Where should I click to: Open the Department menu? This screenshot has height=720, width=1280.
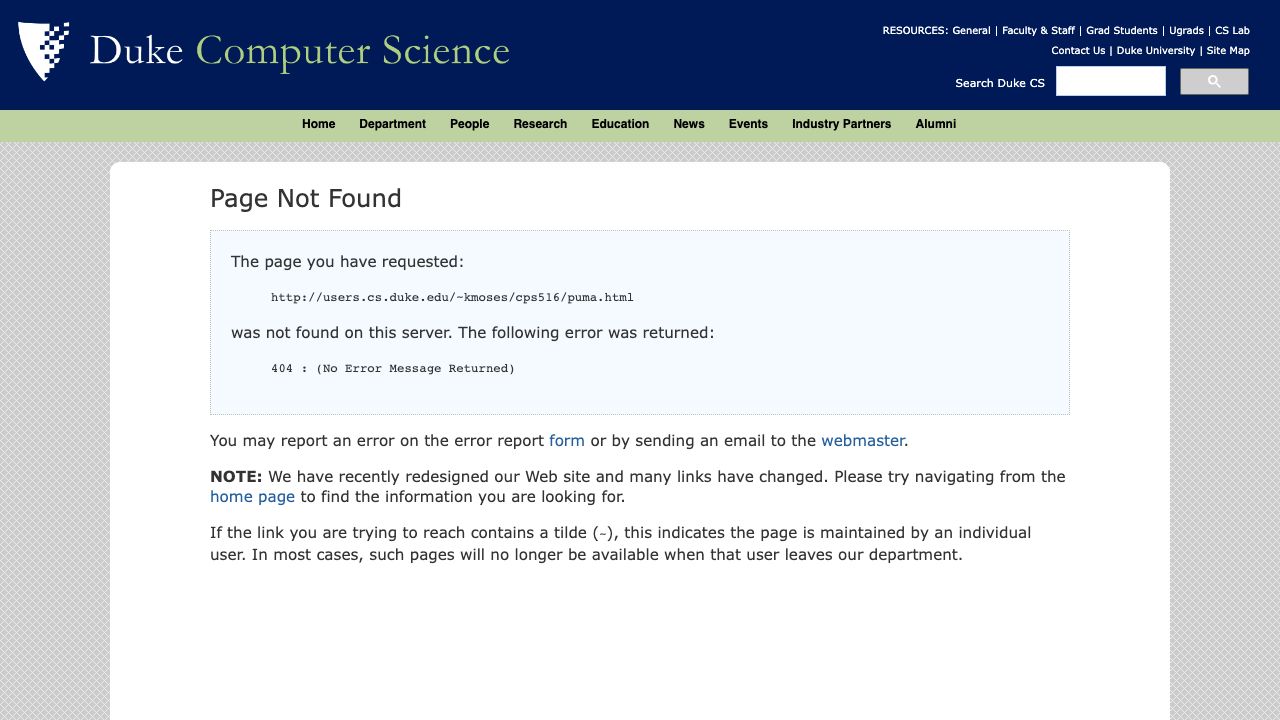click(392, 124)
